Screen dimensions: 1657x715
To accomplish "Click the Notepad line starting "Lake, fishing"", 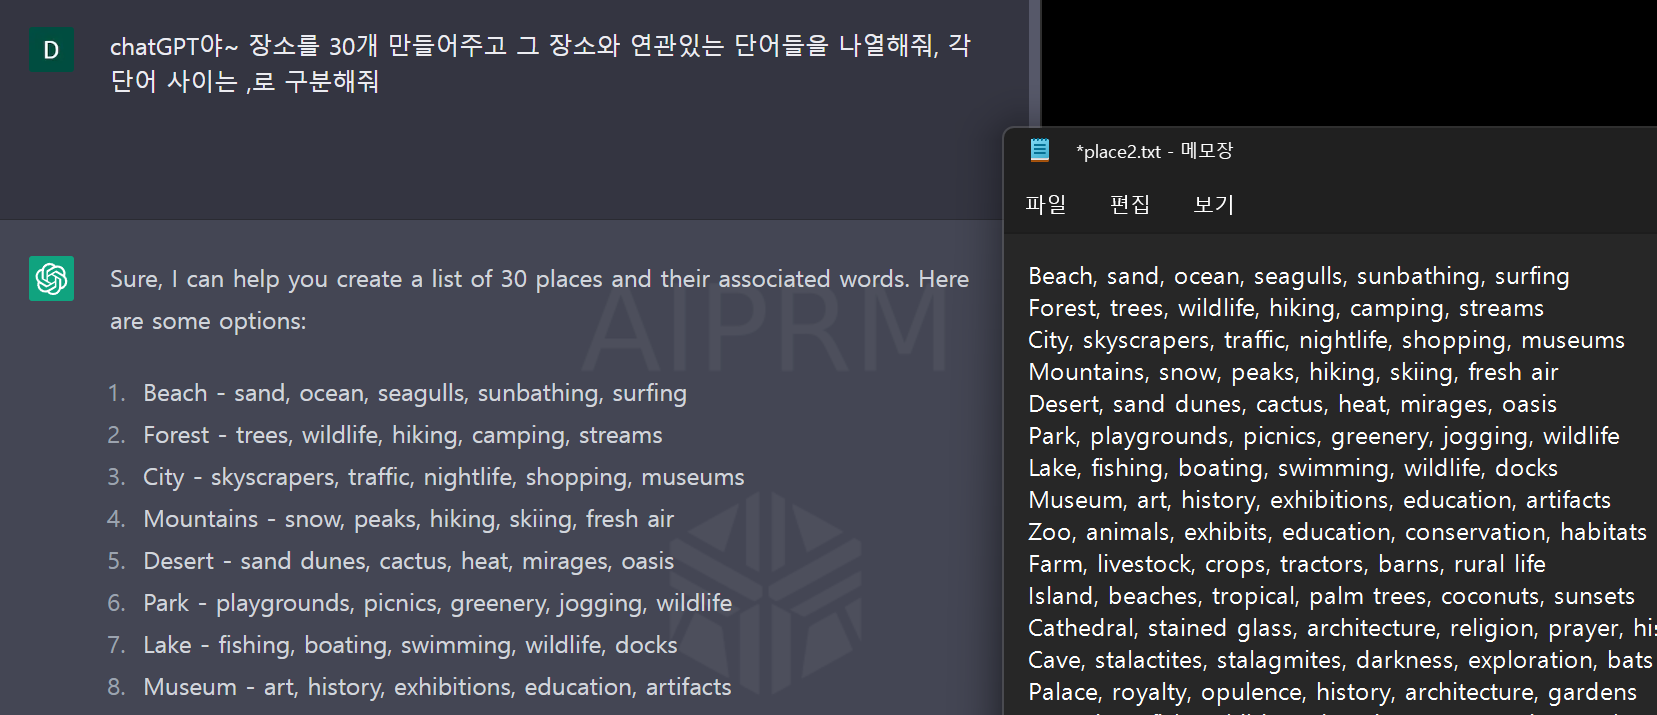I will pyautogui.click(x=1293, y=468).
